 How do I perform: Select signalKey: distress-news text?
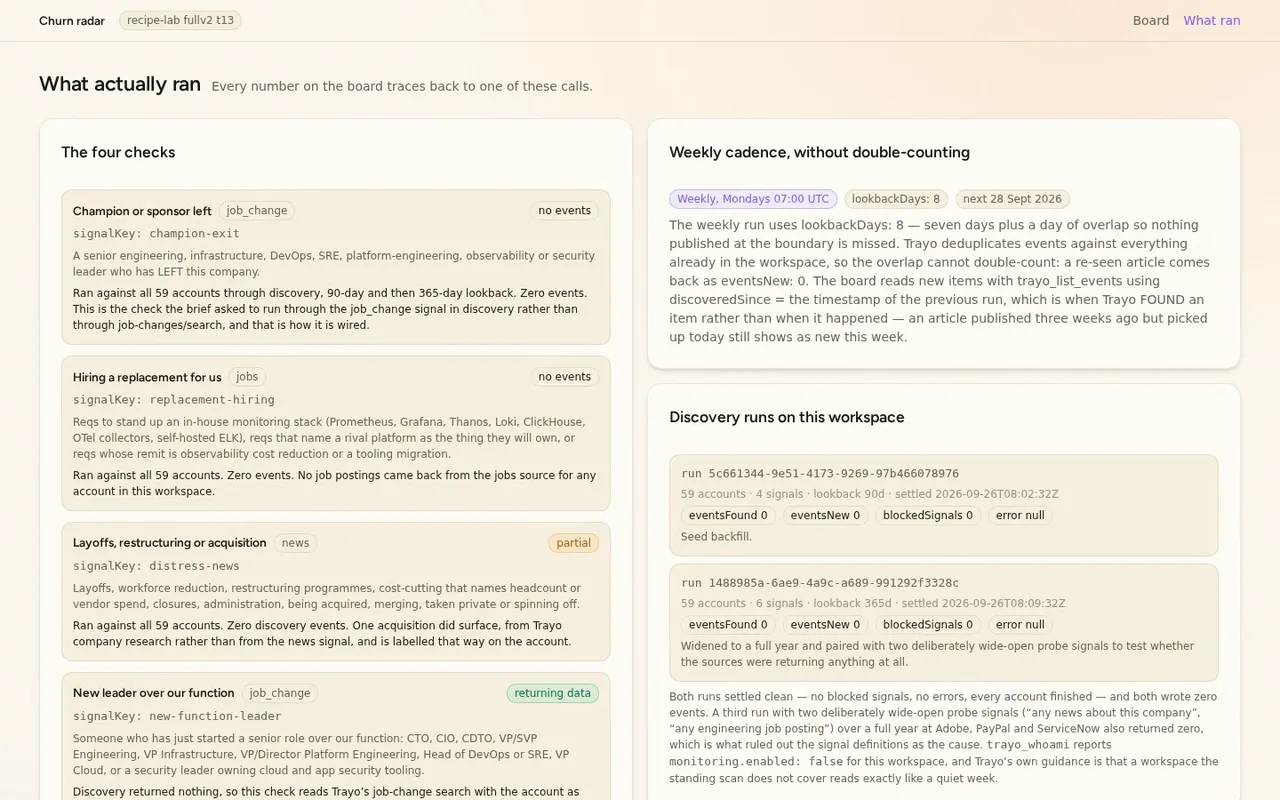pyautogui.click(x=156, y=565)
